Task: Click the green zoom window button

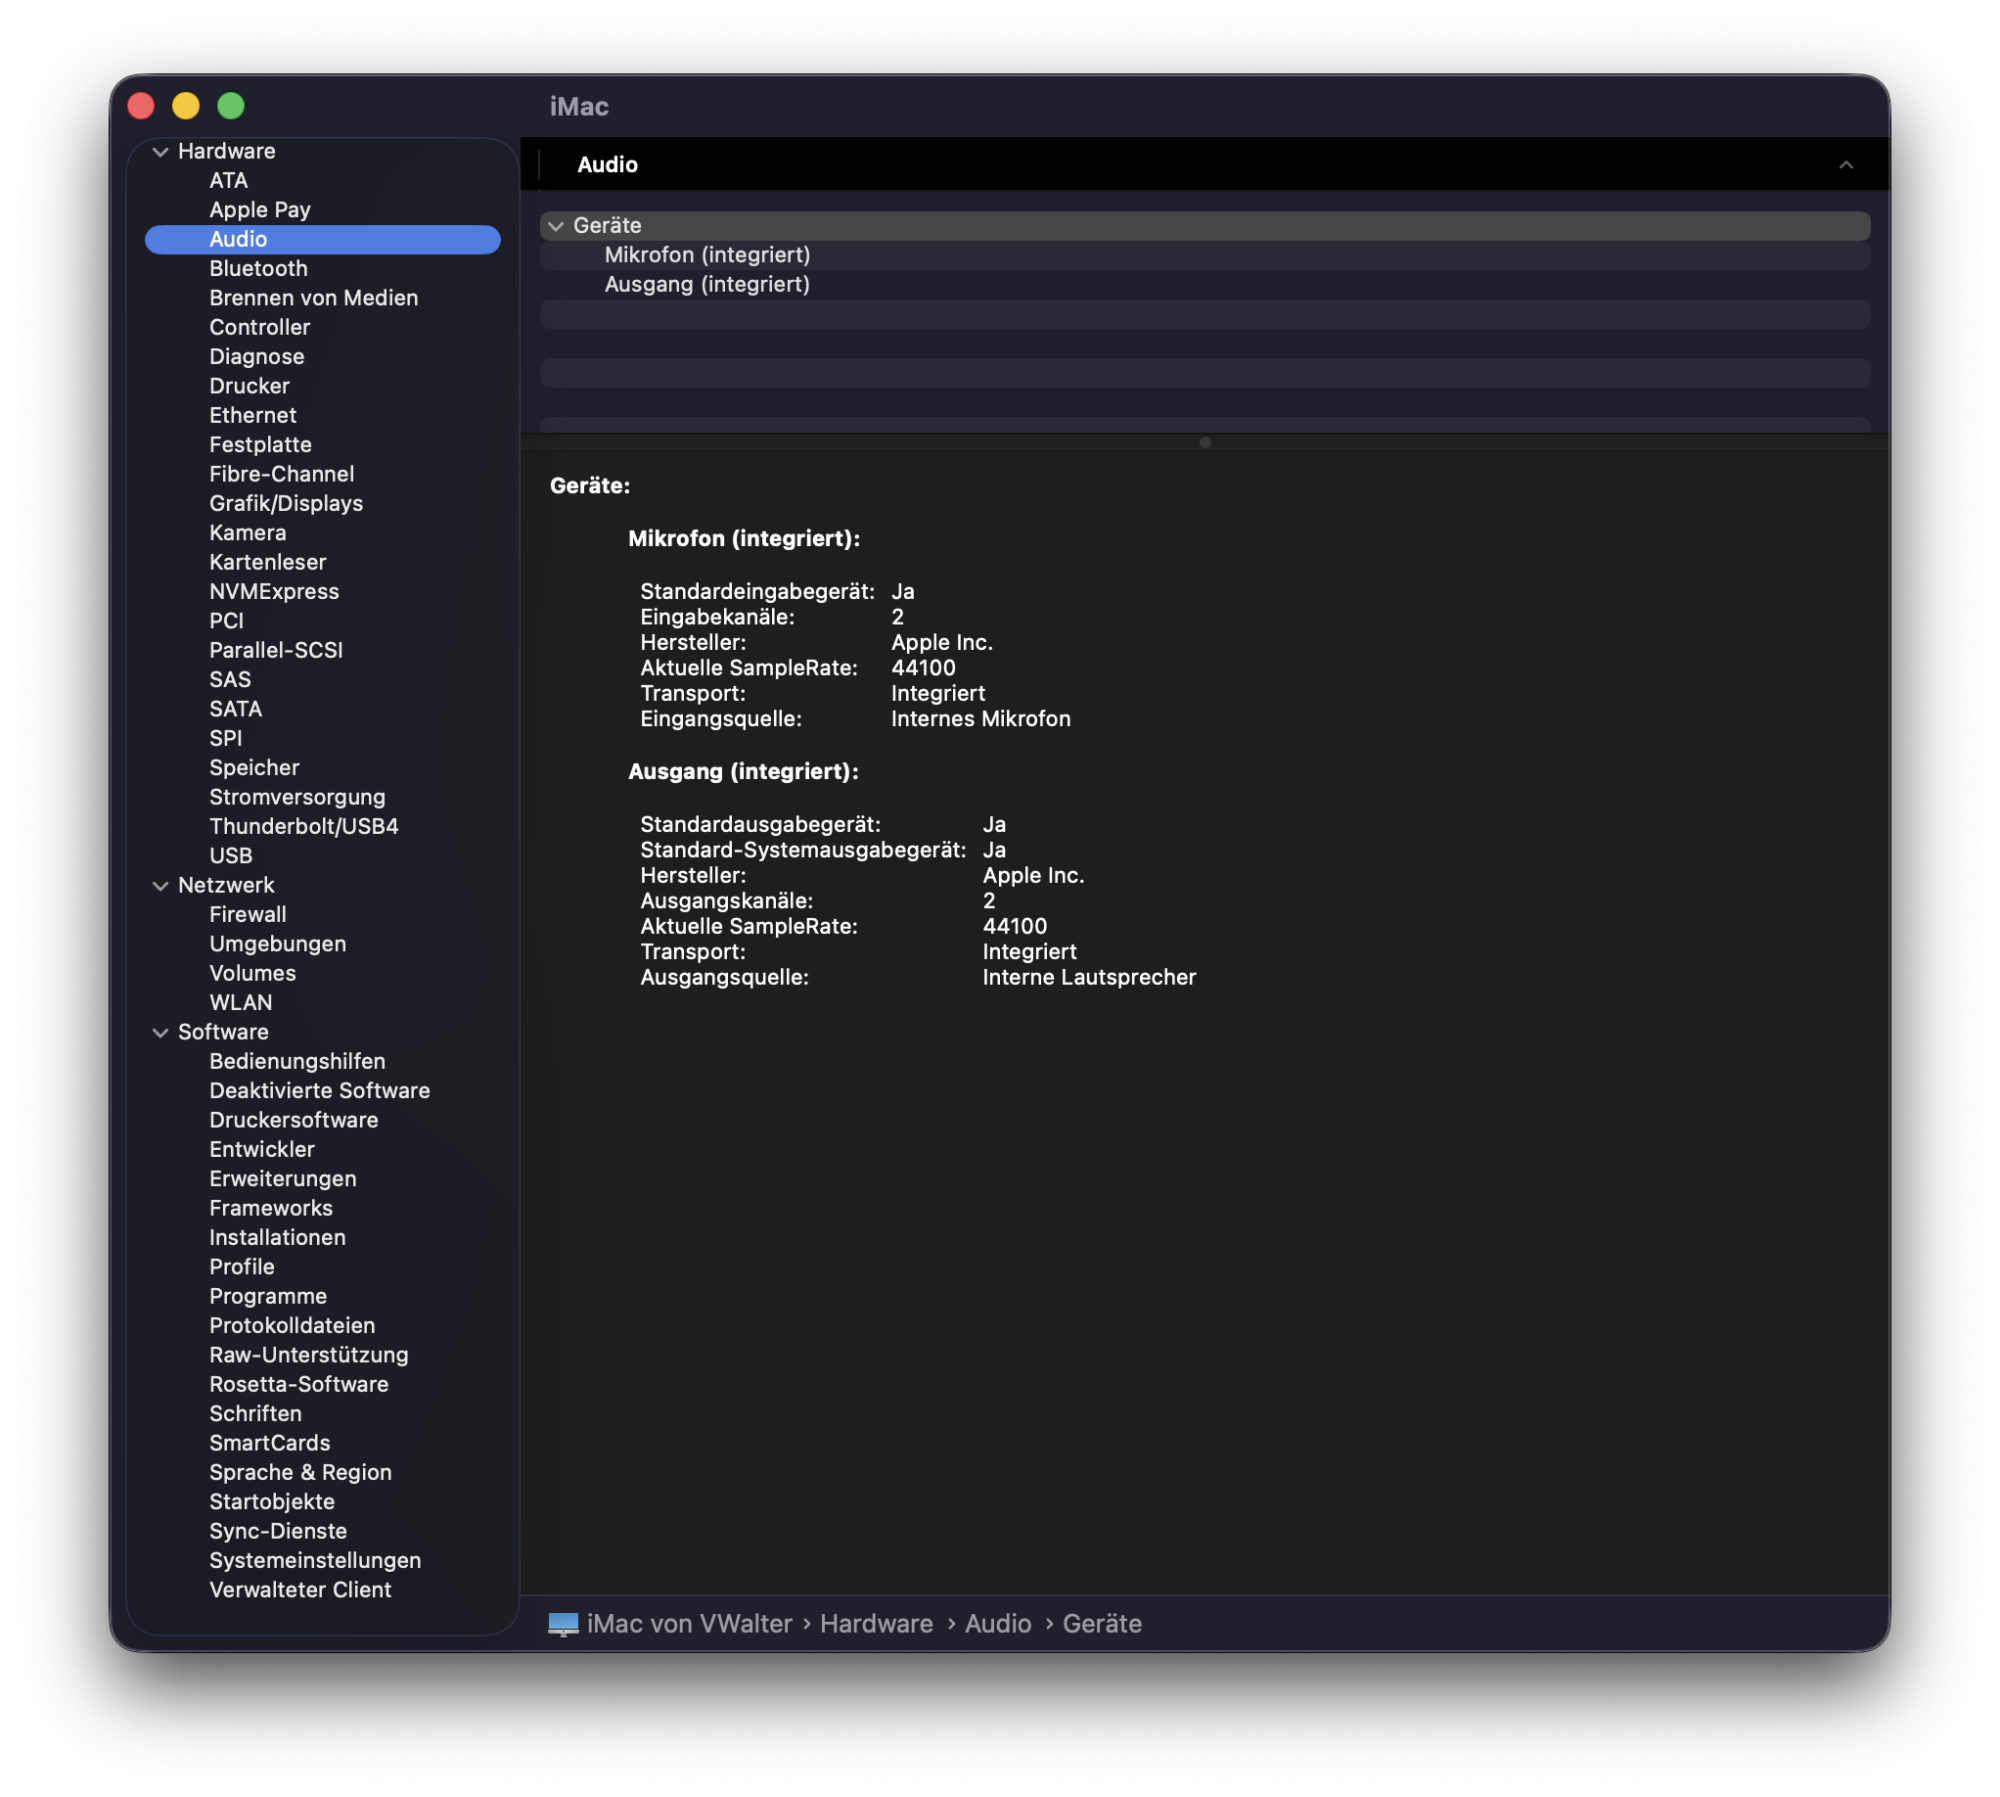Action: pyautogui.click(x=231, y=106)
